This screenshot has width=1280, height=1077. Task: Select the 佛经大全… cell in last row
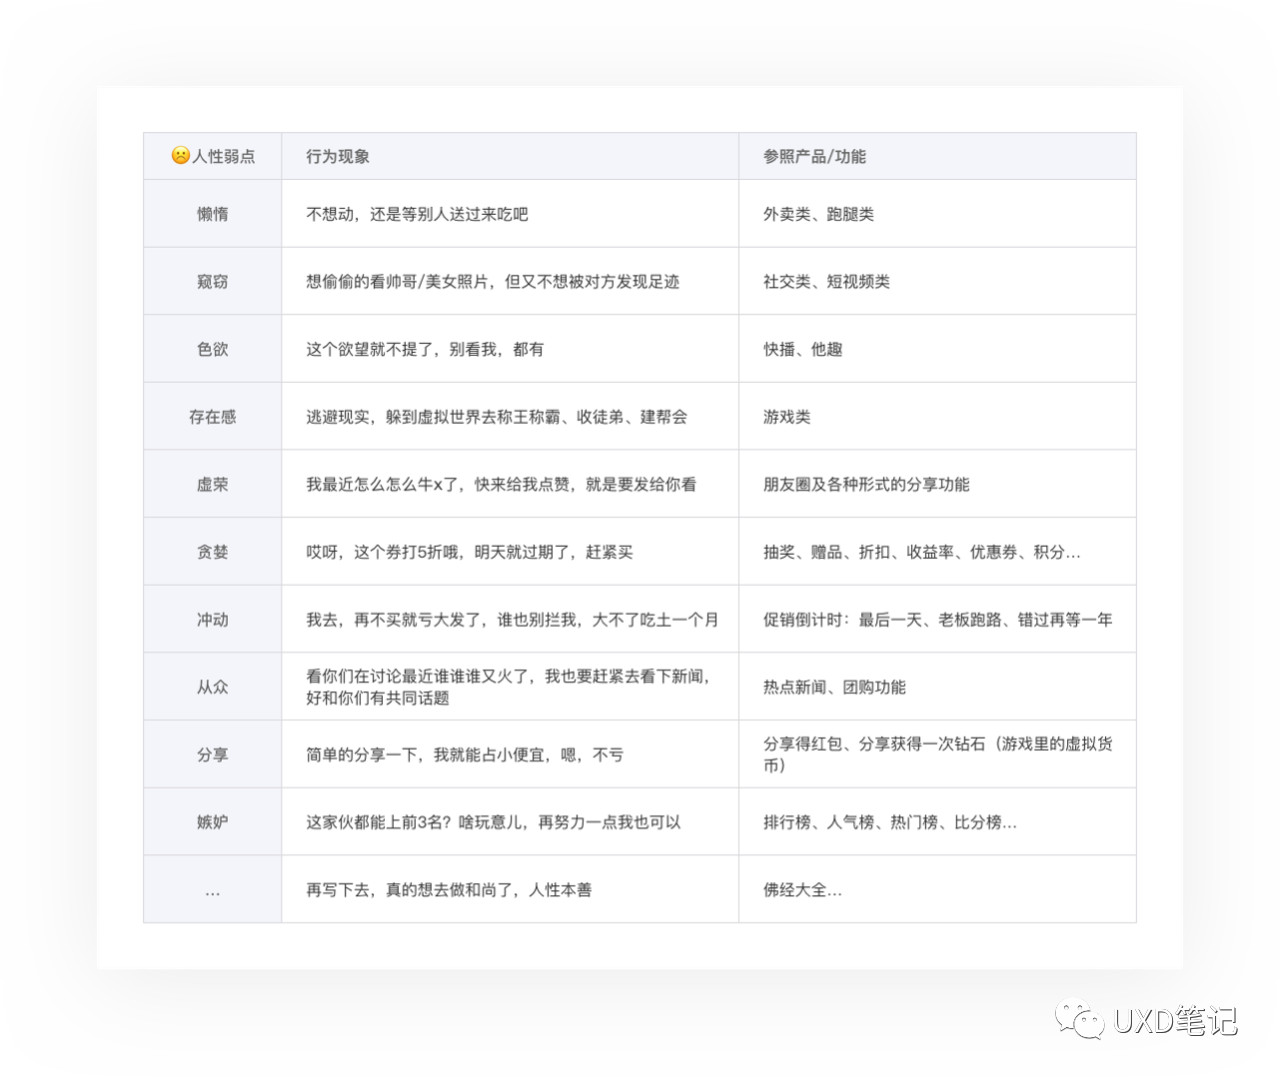coord(802,890)
